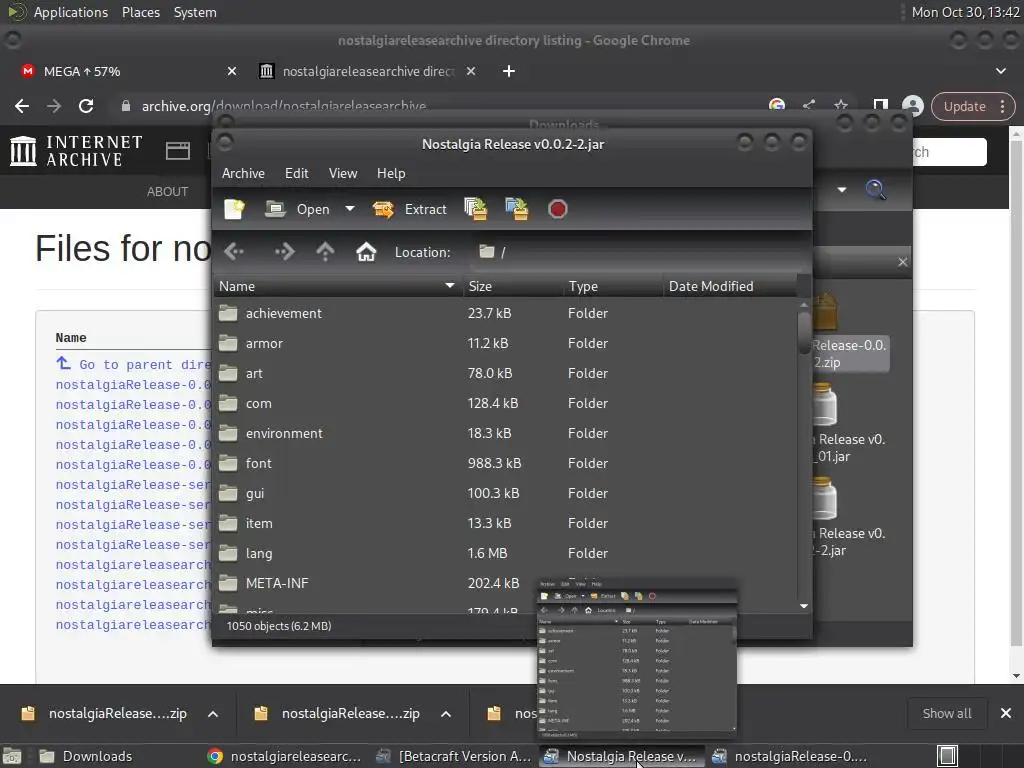Select the item folder row
Image resolution: width=1024 pixels, height=768 pixels.
(x=505, y=524)
